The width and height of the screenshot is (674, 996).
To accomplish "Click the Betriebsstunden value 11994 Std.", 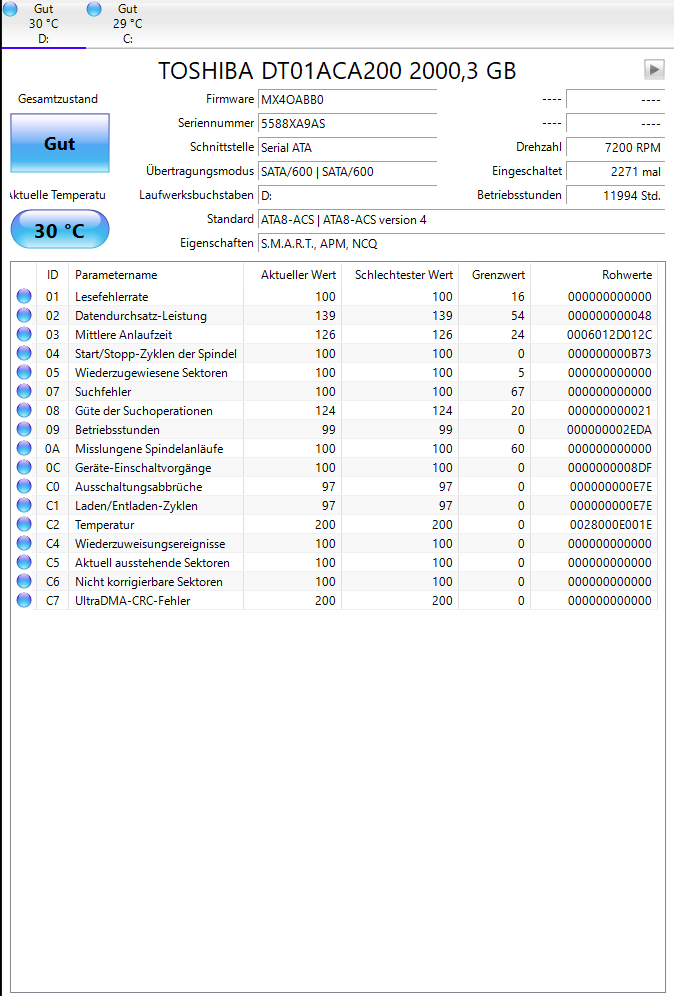I will [615, 196].
